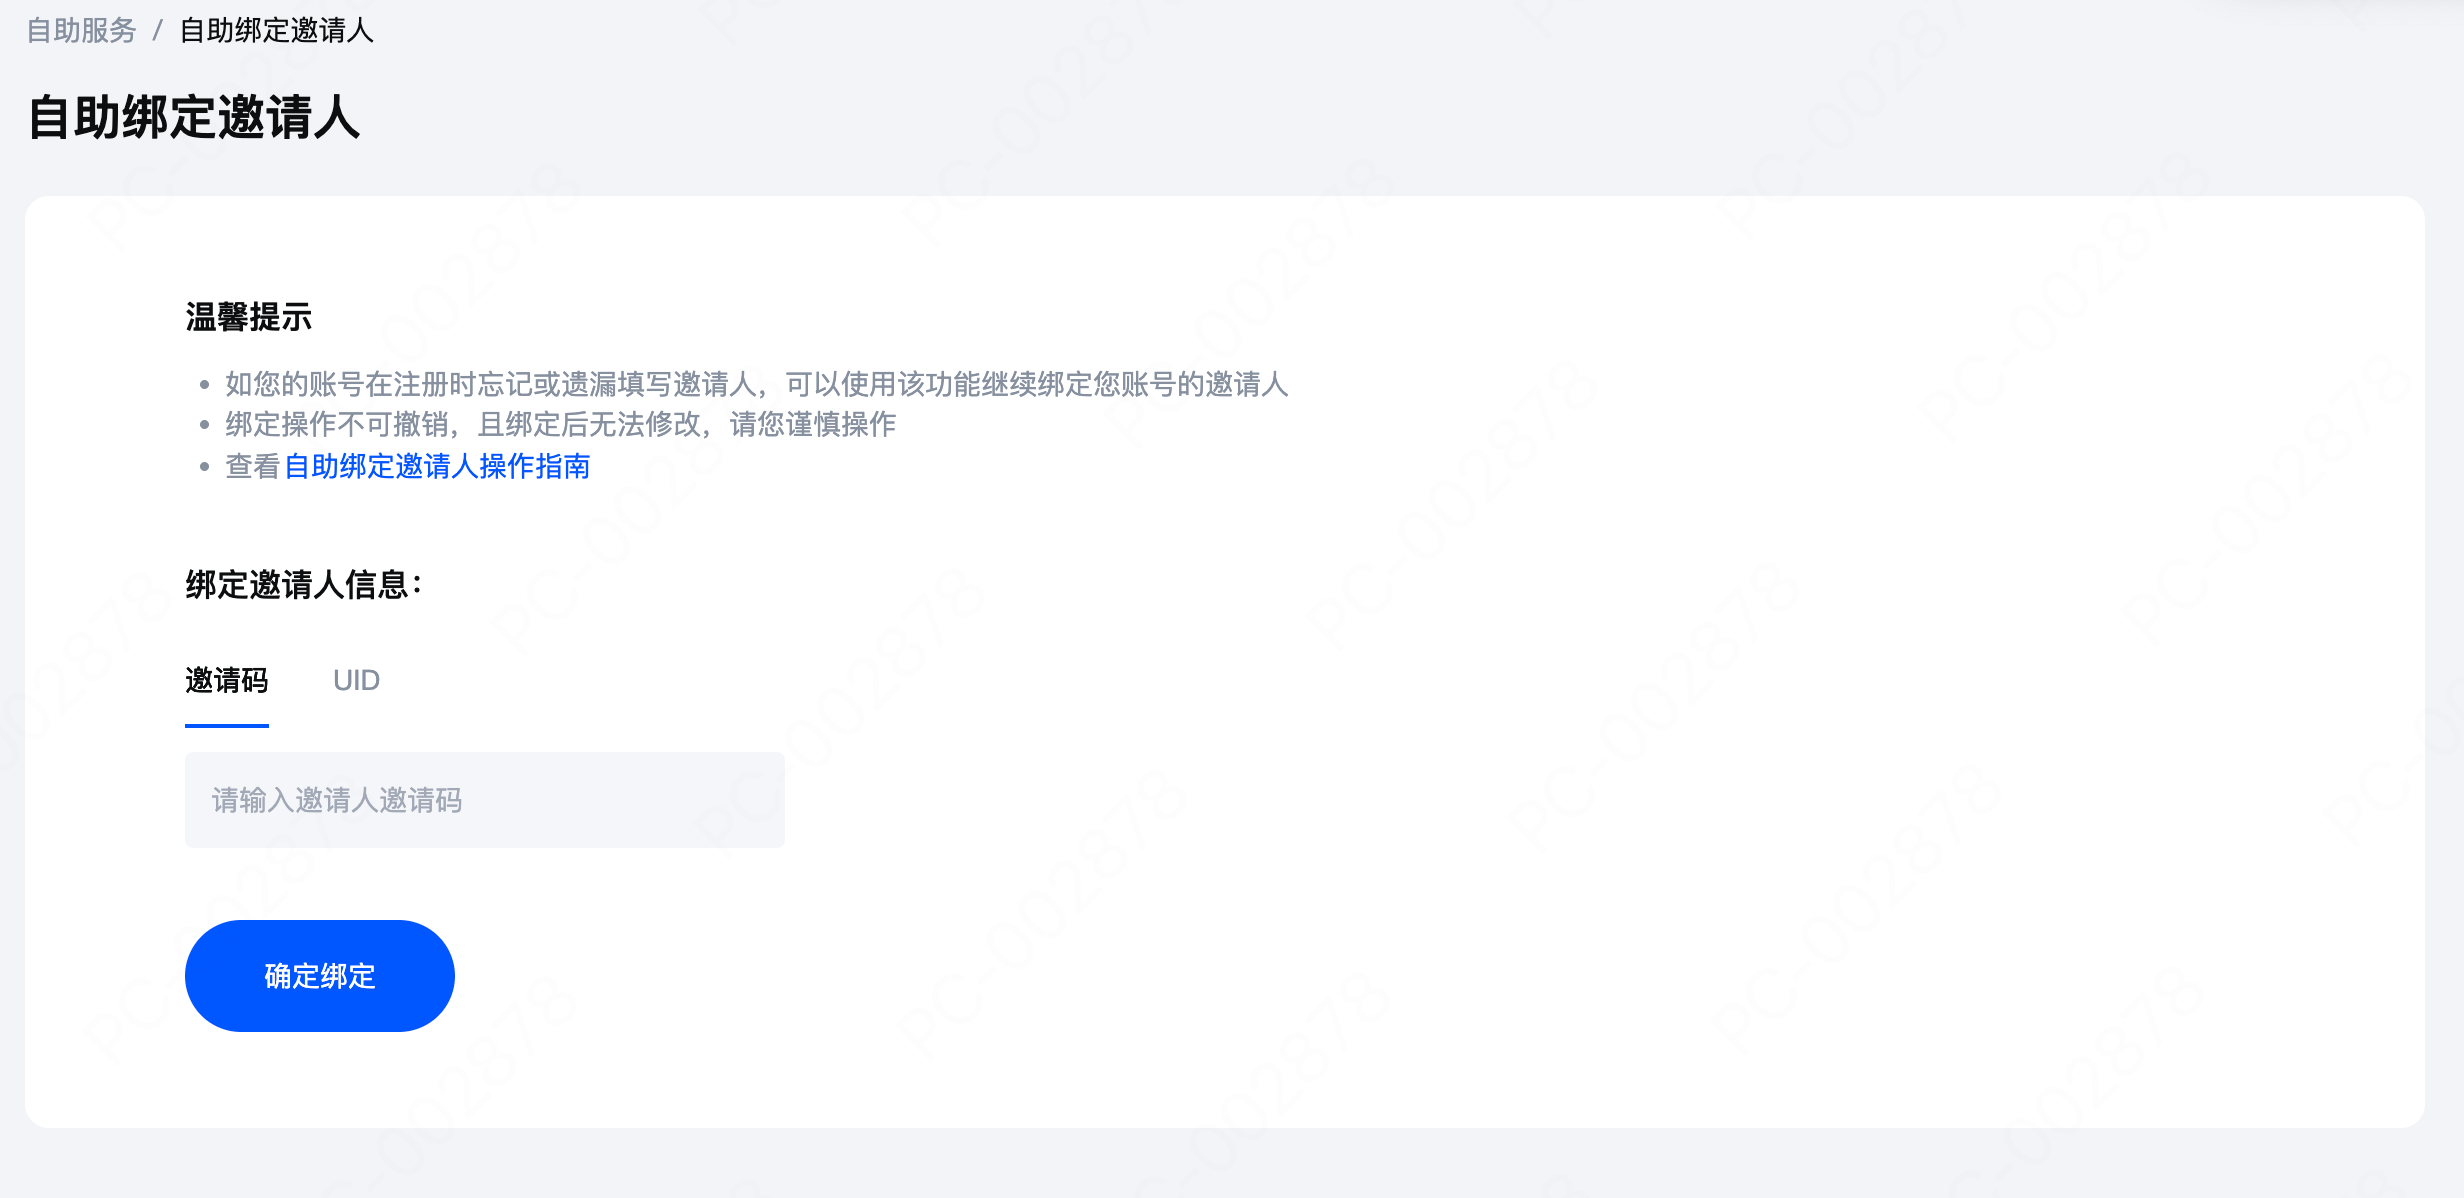Click the 查看 text before the guide link

coord(253,466)
